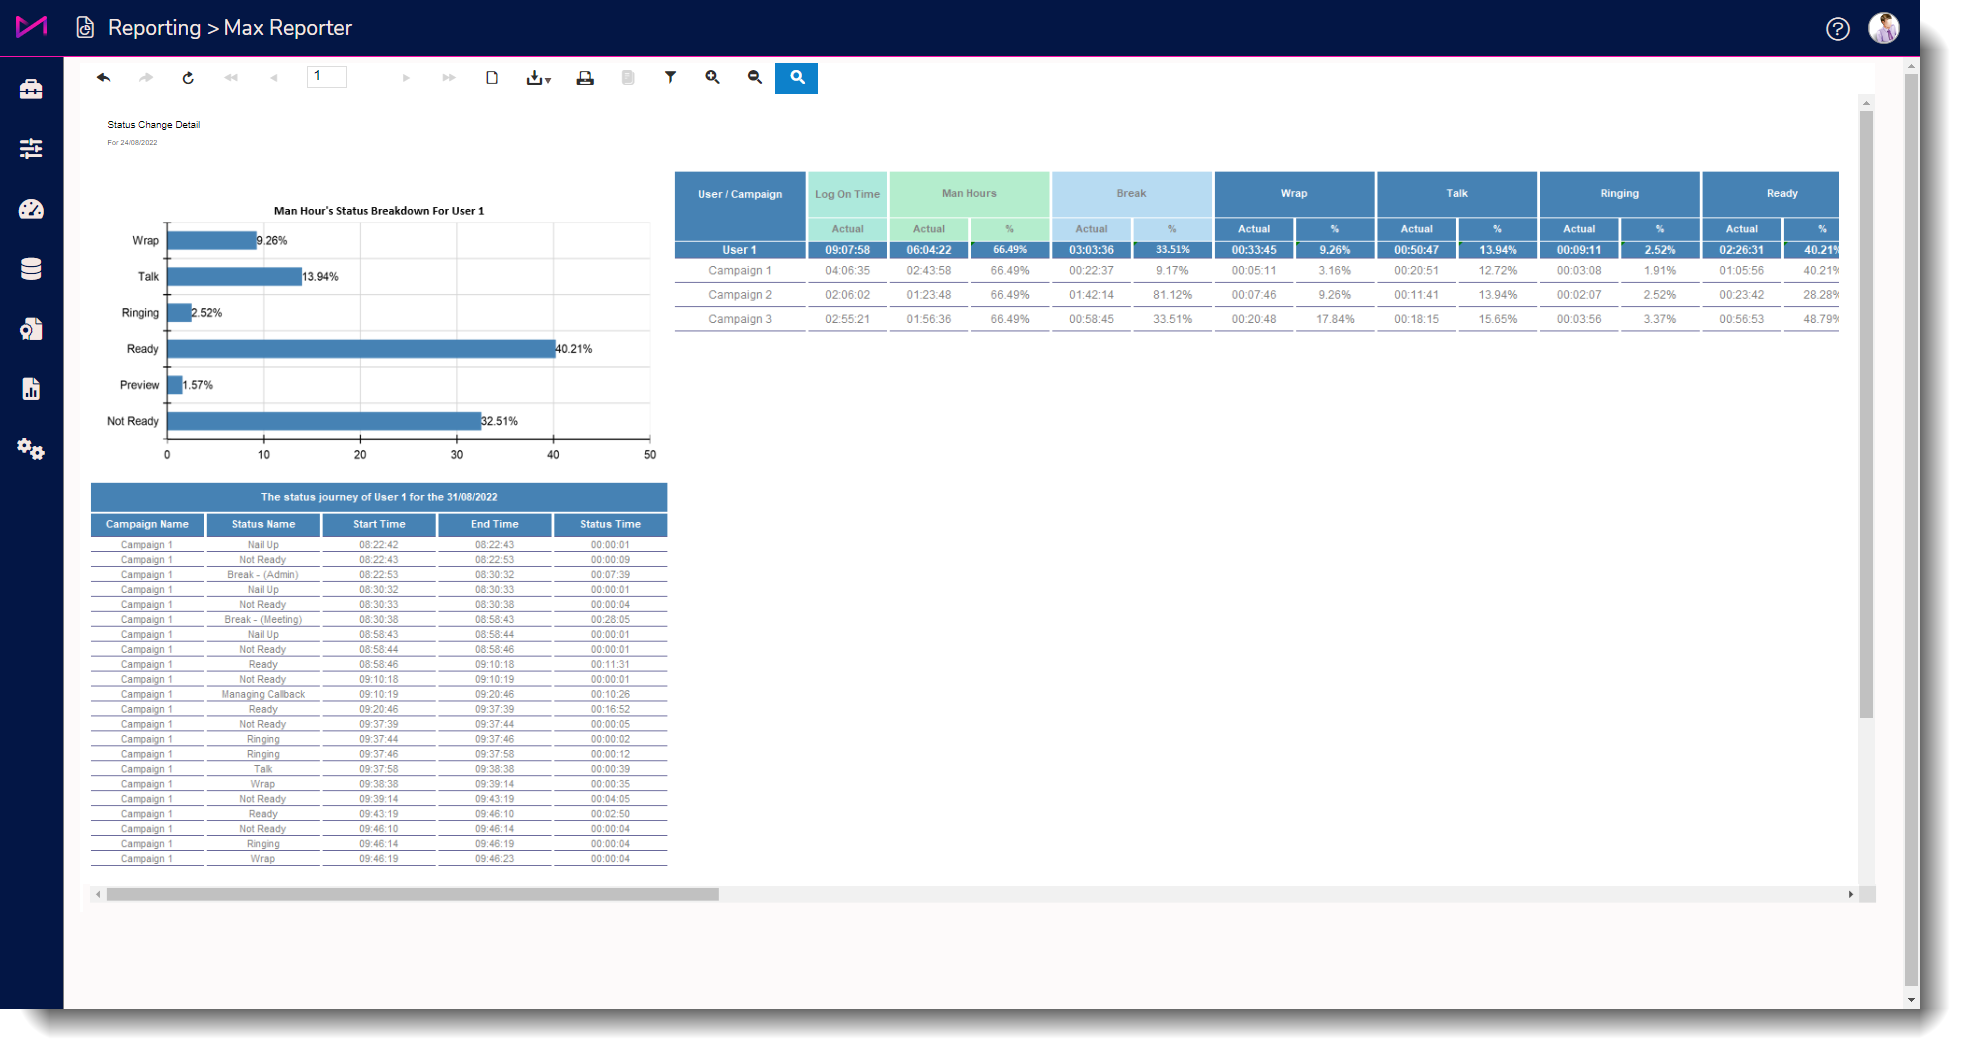Open the export download dropdown
Screen dimensions: 1970x1059
(539, 78)
